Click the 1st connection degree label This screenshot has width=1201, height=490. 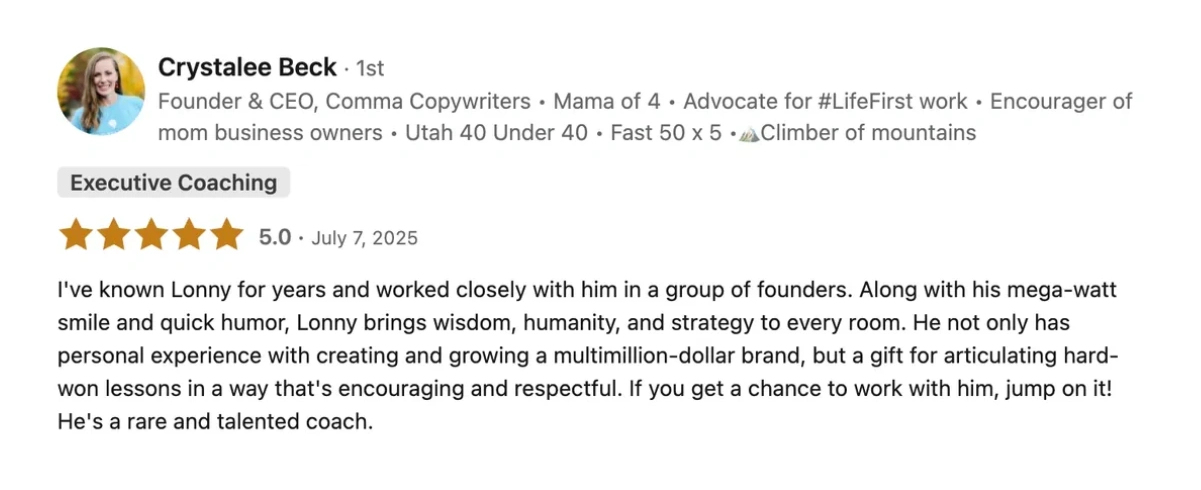coord(370,69)
